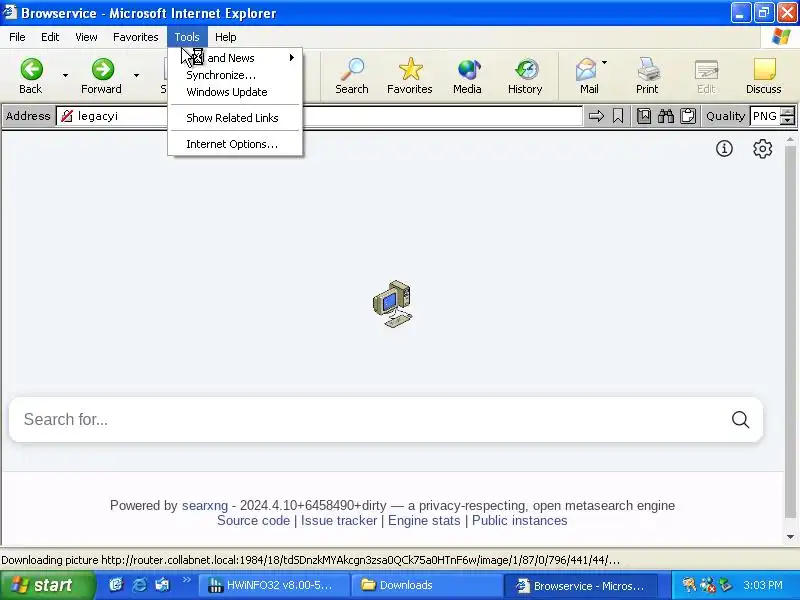Image resolution: width=800 pixels, height=600 pixels.
Task: Open the Edit menu
Action: (x=50, y=37)
